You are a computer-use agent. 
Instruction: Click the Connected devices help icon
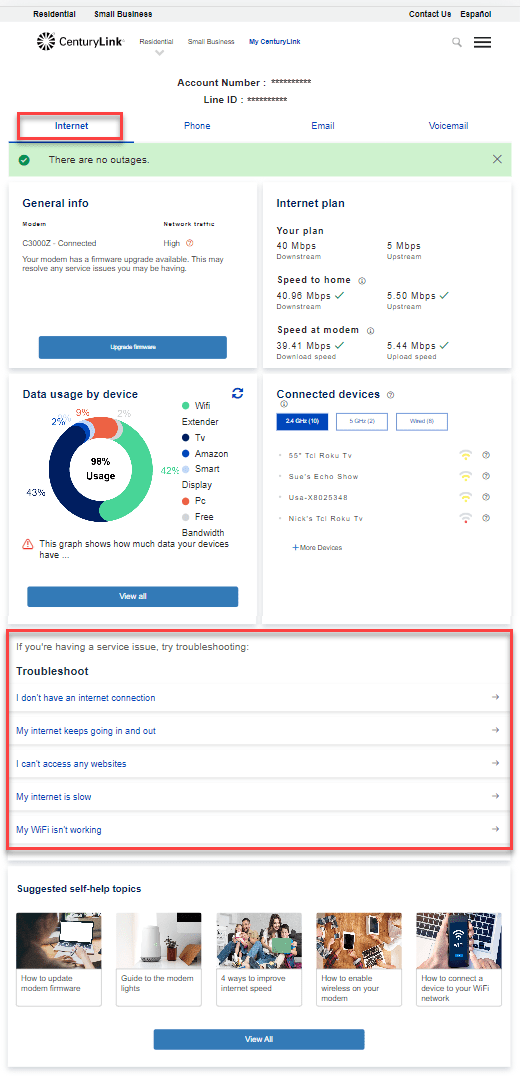click(390, 395)
